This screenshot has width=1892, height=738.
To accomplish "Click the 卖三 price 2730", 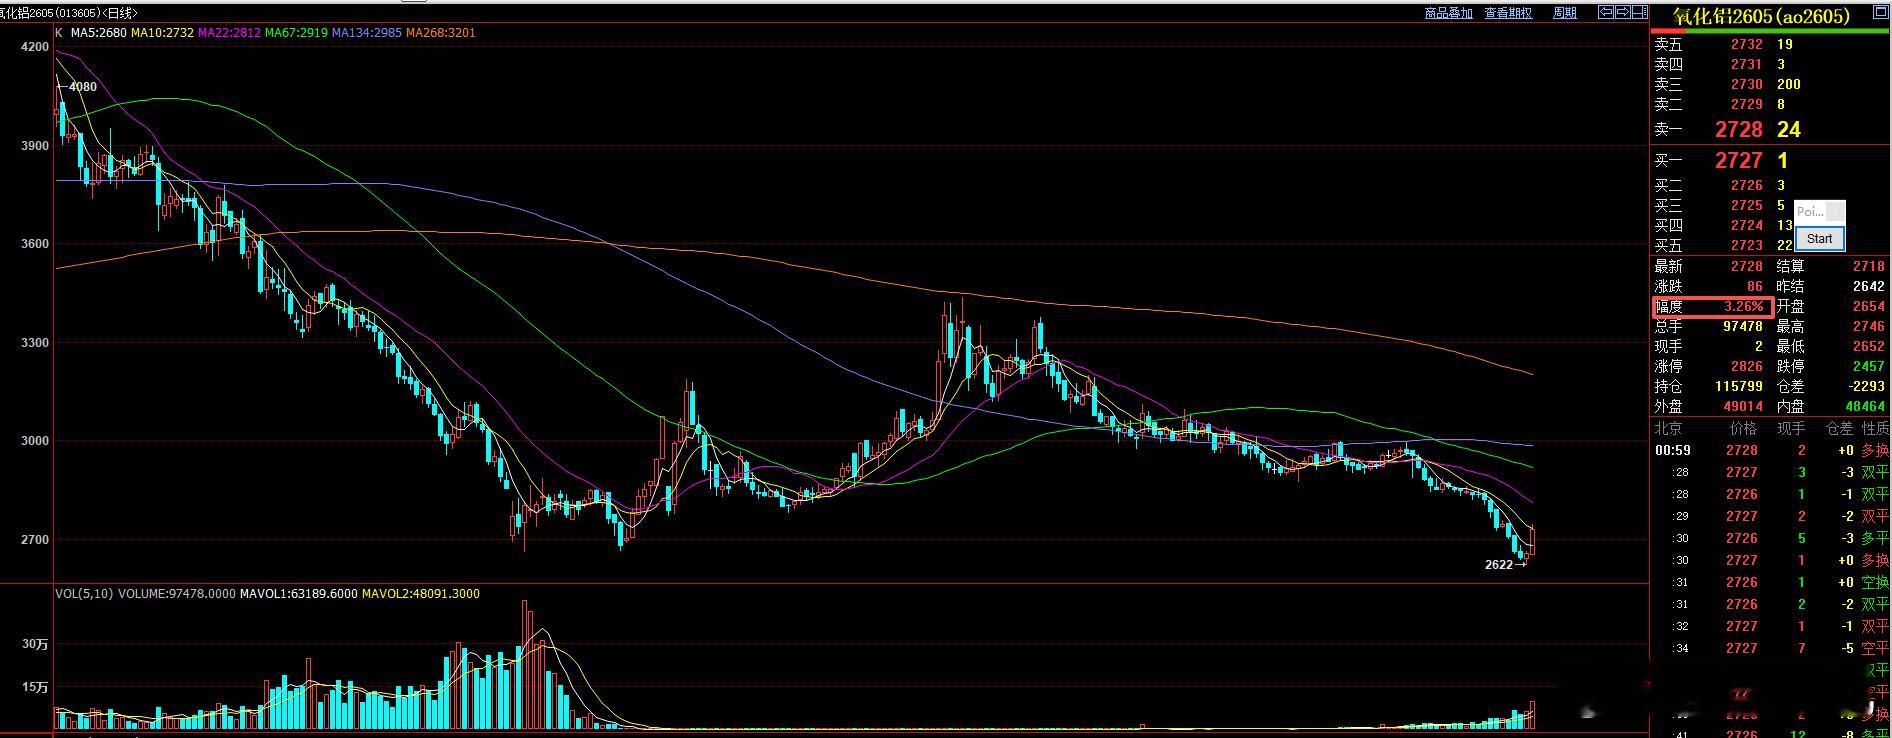I will pyautogui.click(x=1747, y=84).
